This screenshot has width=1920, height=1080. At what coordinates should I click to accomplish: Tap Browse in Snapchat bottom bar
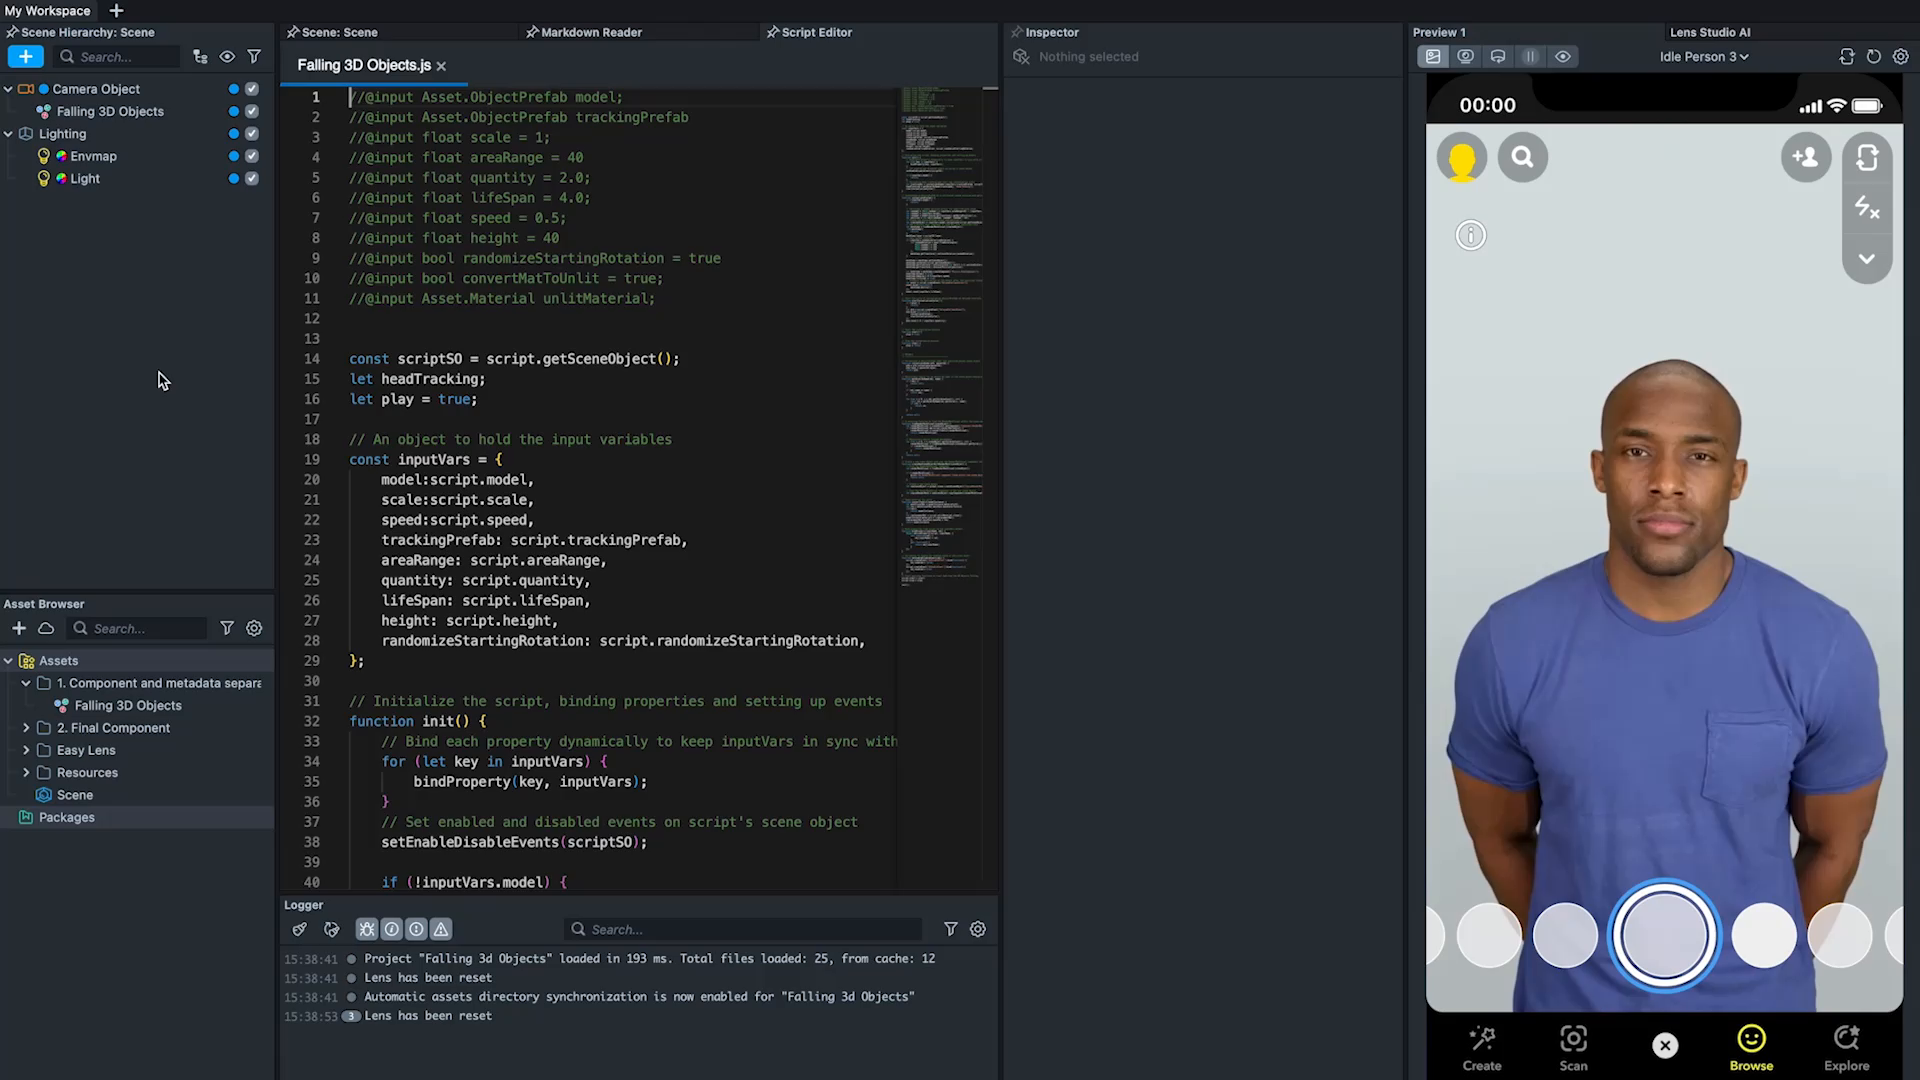(x=1752, y=1049)
